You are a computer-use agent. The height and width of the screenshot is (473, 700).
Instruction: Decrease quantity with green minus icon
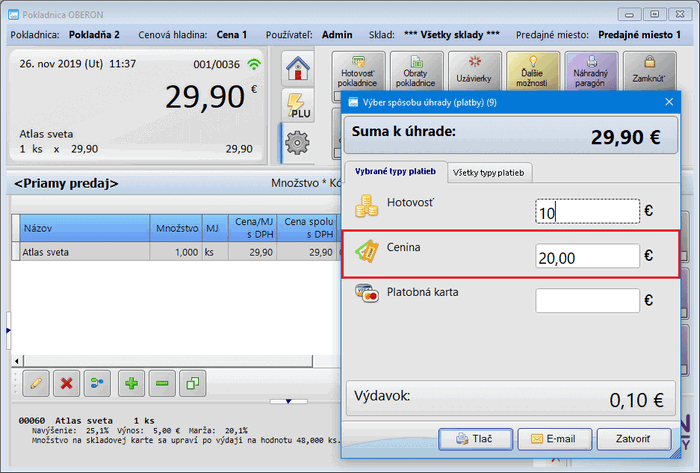(163, 382)
